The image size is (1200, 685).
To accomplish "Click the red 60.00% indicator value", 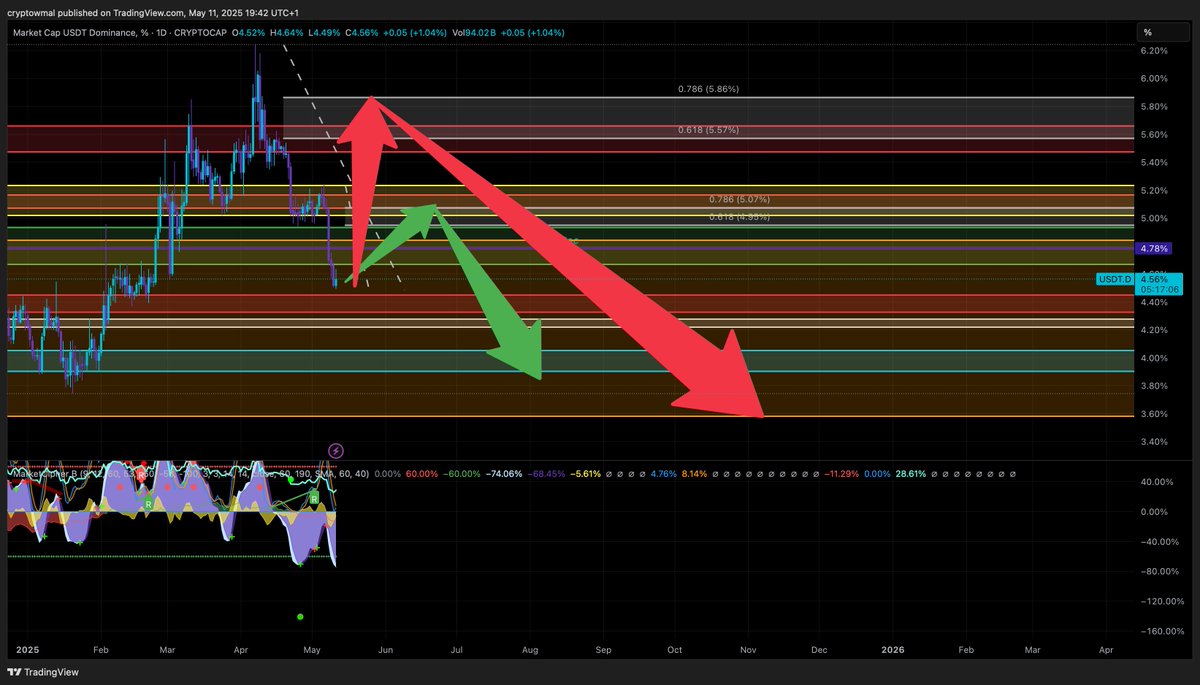I will 421,474.
